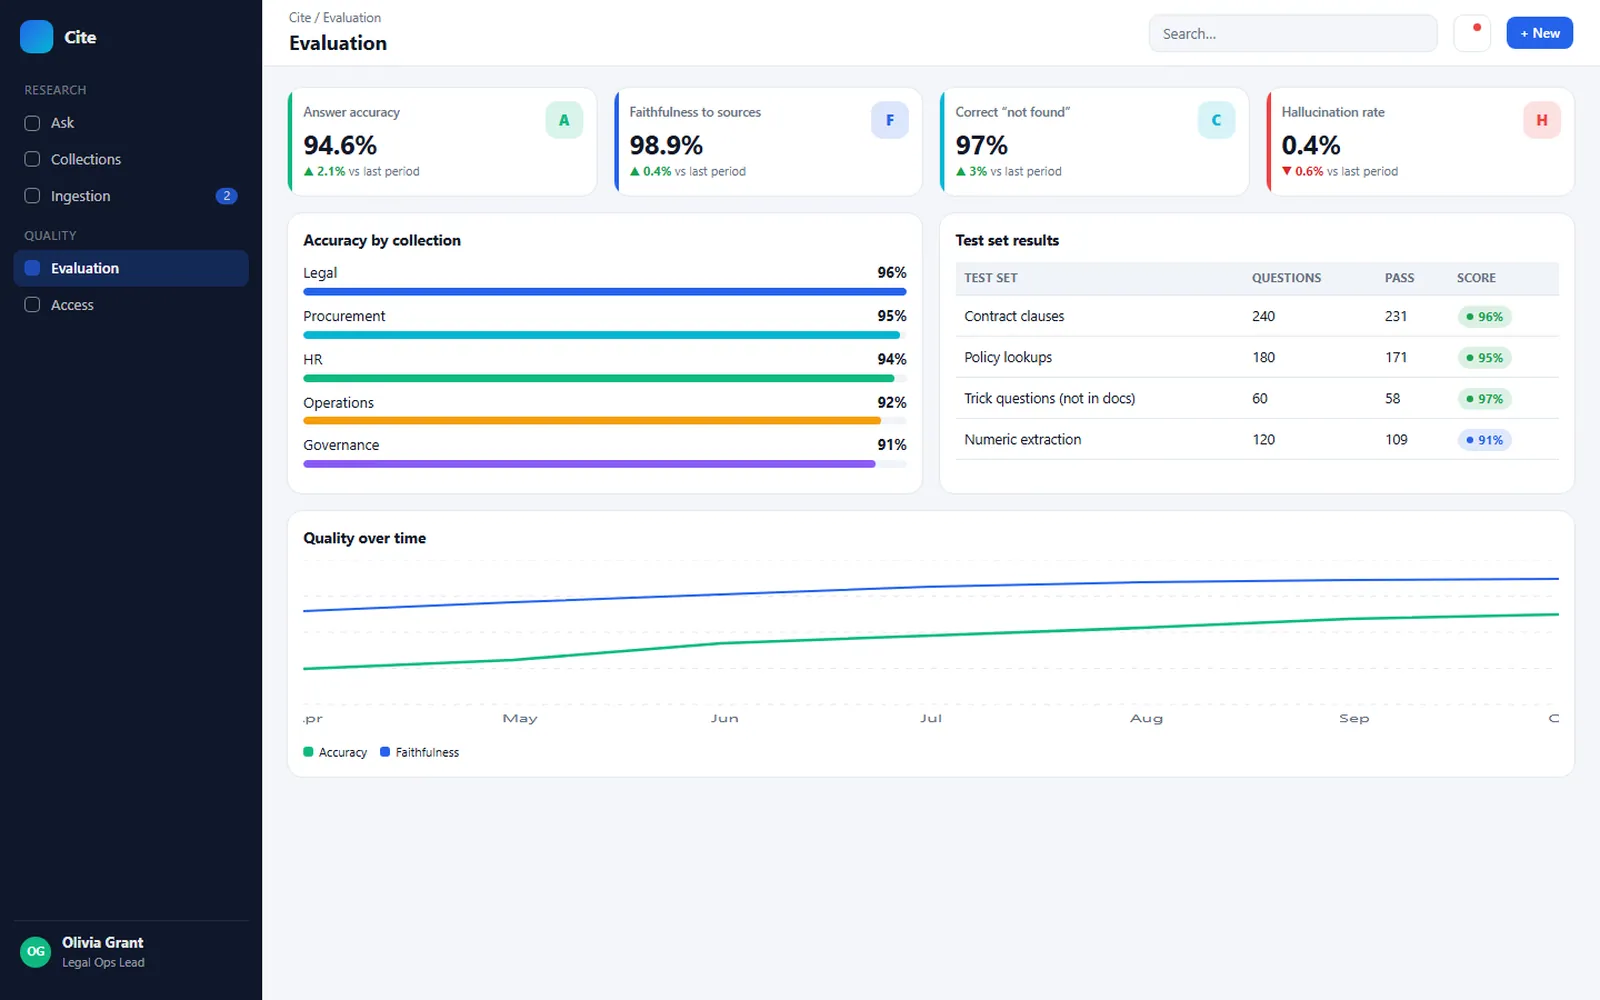Toggle the Faithfulness legend entry
1600x1000 pixels.
click(x=419, y=752)
